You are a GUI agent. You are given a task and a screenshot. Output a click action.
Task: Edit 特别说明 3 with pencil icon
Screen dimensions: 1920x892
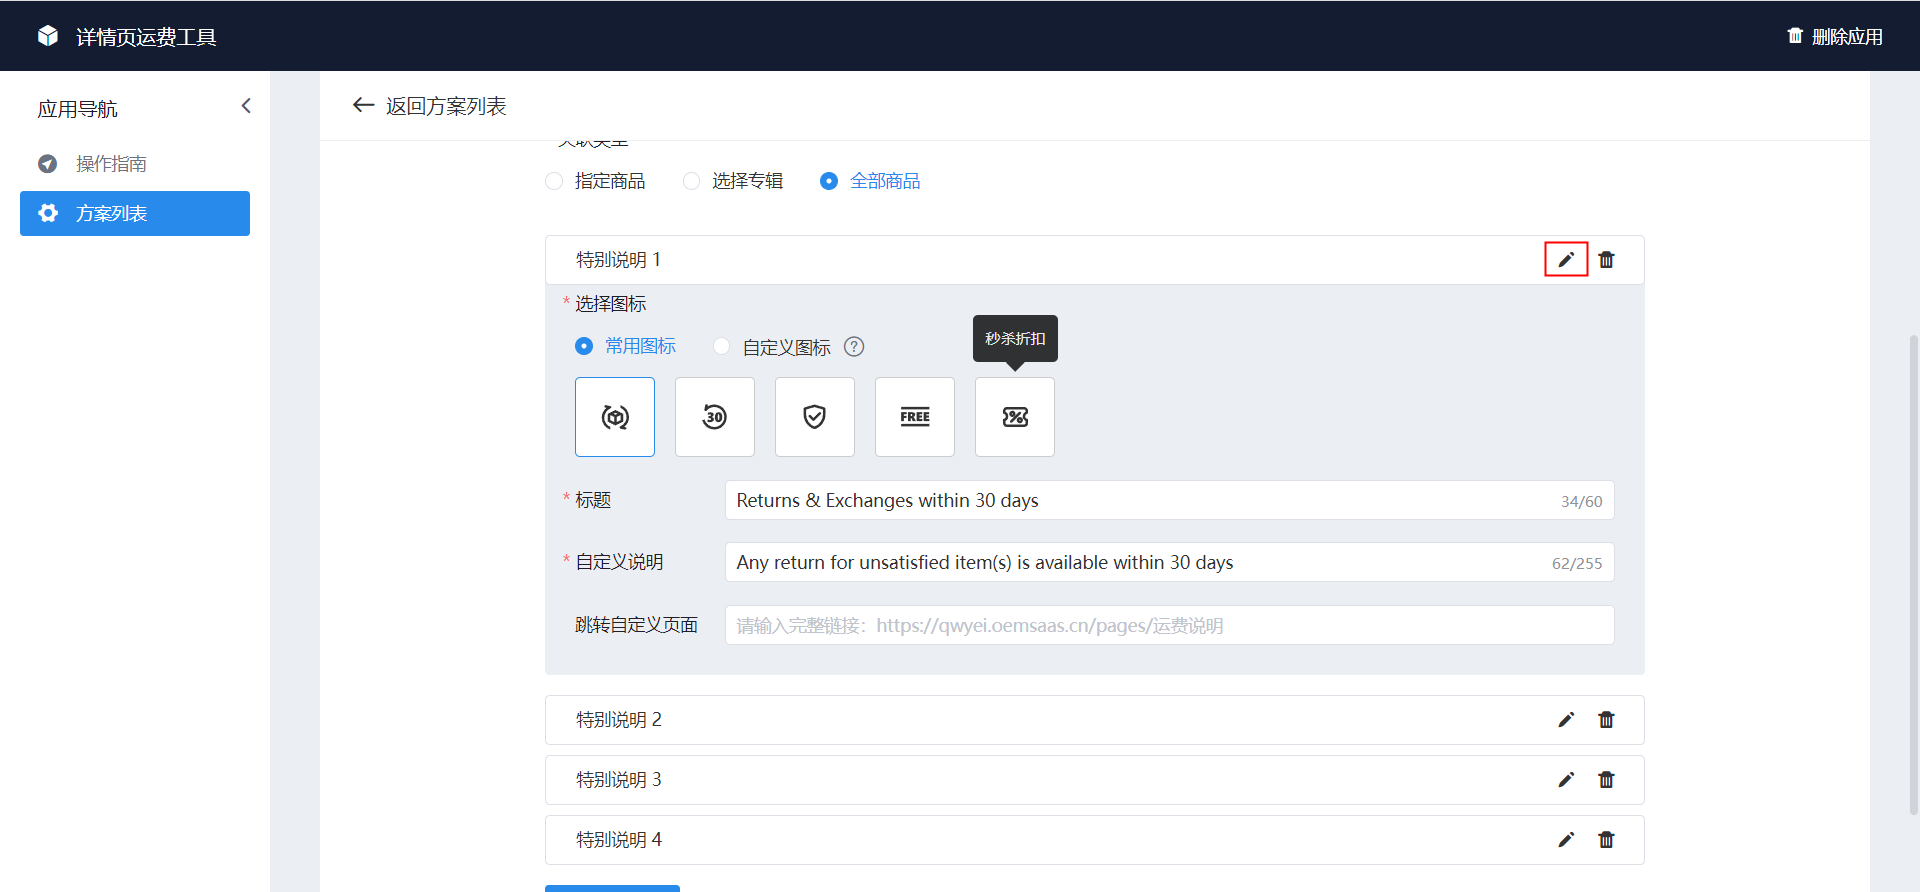point(1566,780)
